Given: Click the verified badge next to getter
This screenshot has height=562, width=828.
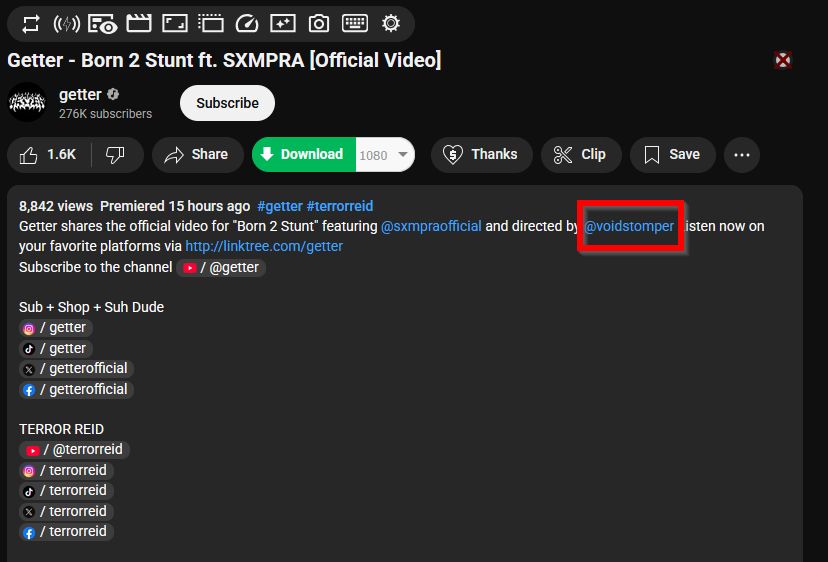Looking at the screenshot, I should (x=113, y=95).
